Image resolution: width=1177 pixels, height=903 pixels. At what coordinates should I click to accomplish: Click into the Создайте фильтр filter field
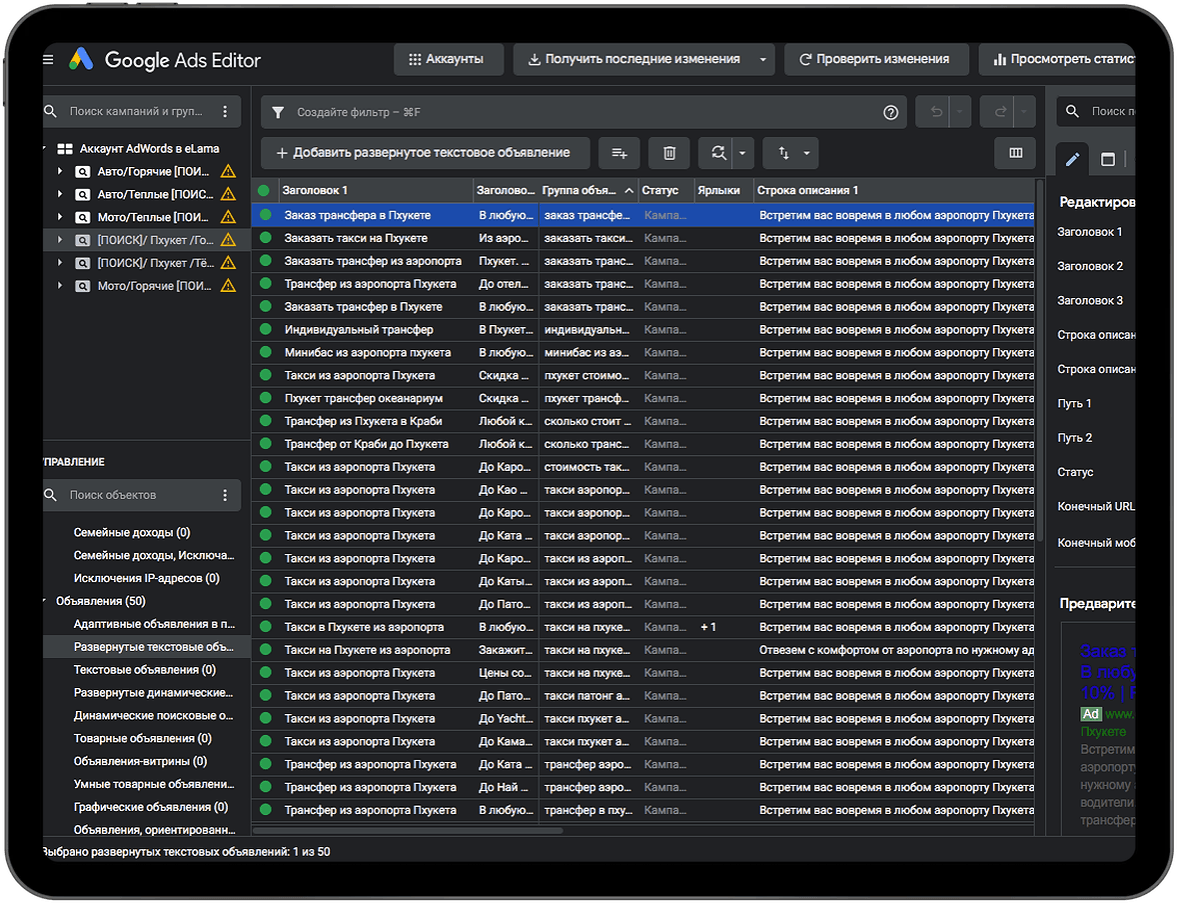pos(580,113)
